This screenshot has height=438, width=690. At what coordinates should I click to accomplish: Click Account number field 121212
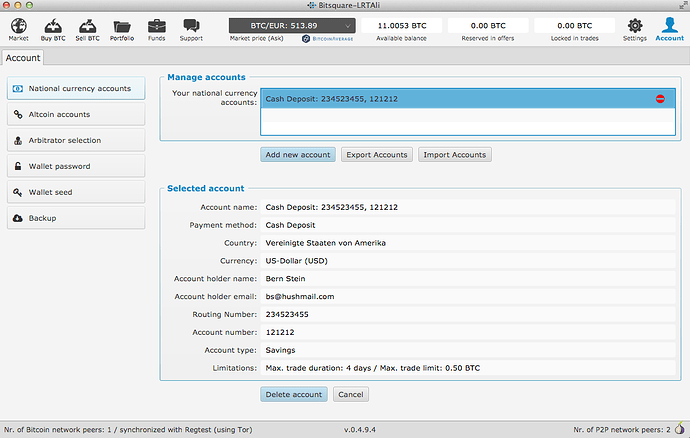pos(468,332)
